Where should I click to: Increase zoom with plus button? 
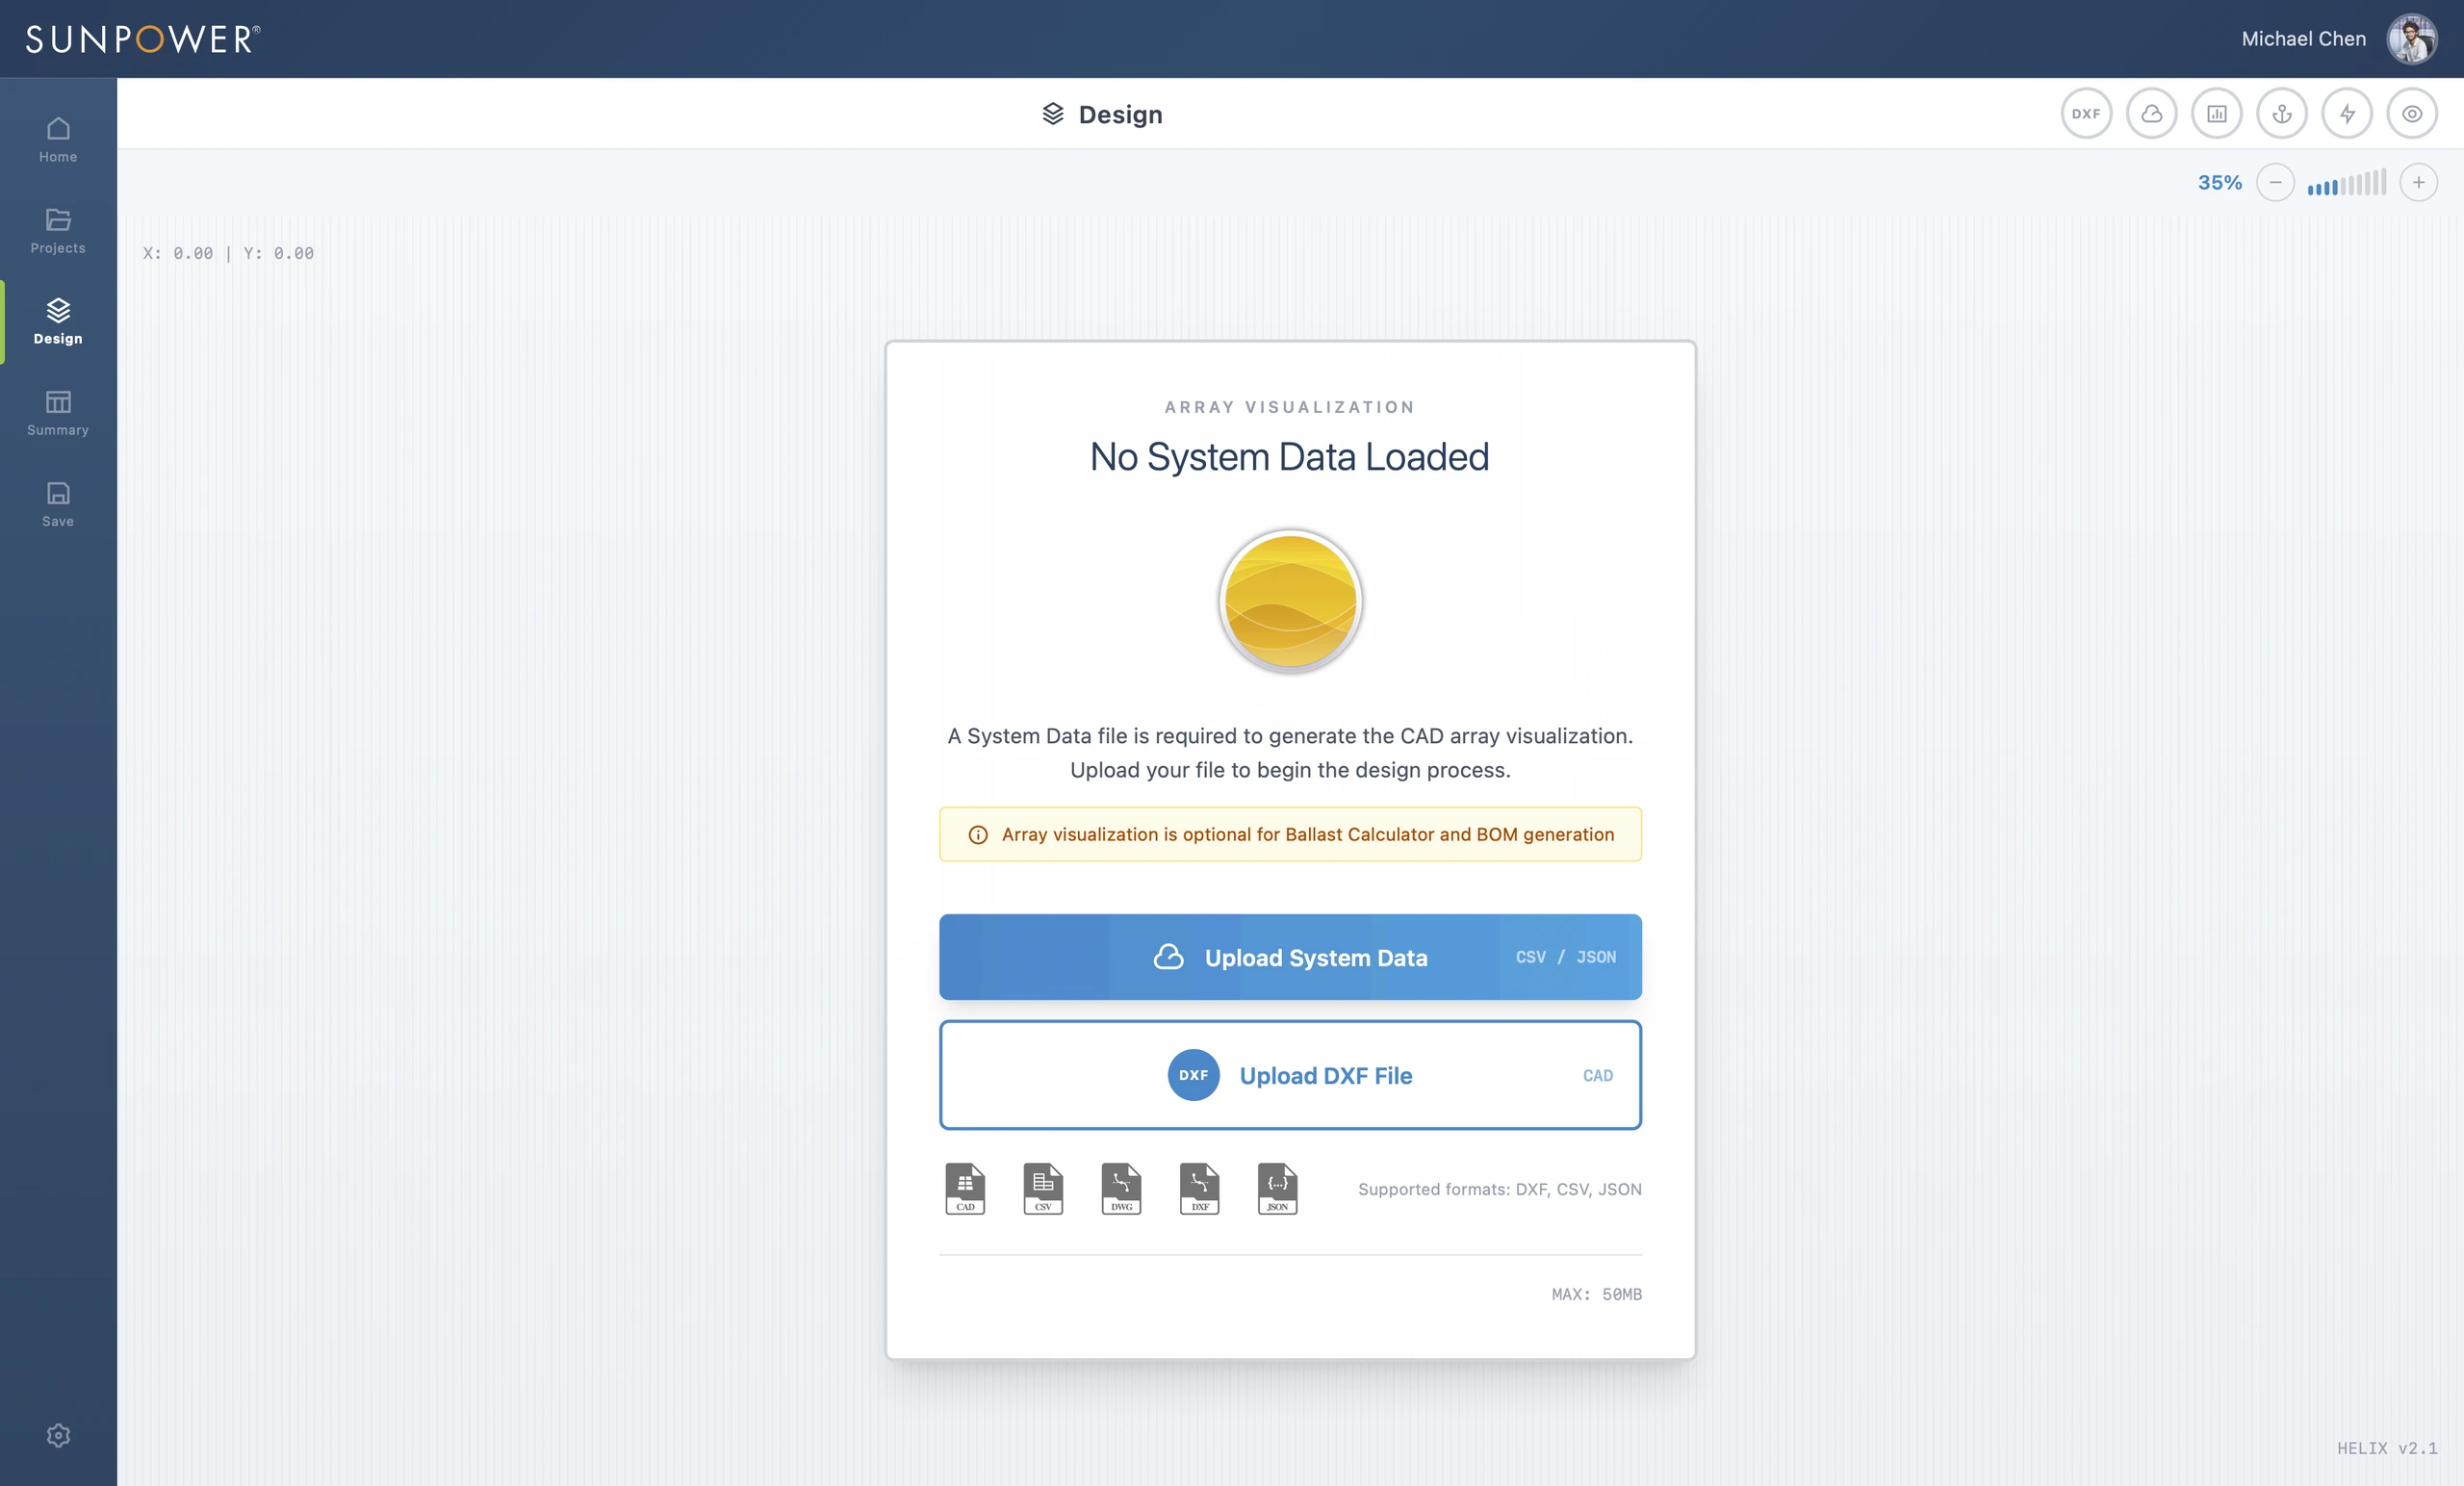2418,182
